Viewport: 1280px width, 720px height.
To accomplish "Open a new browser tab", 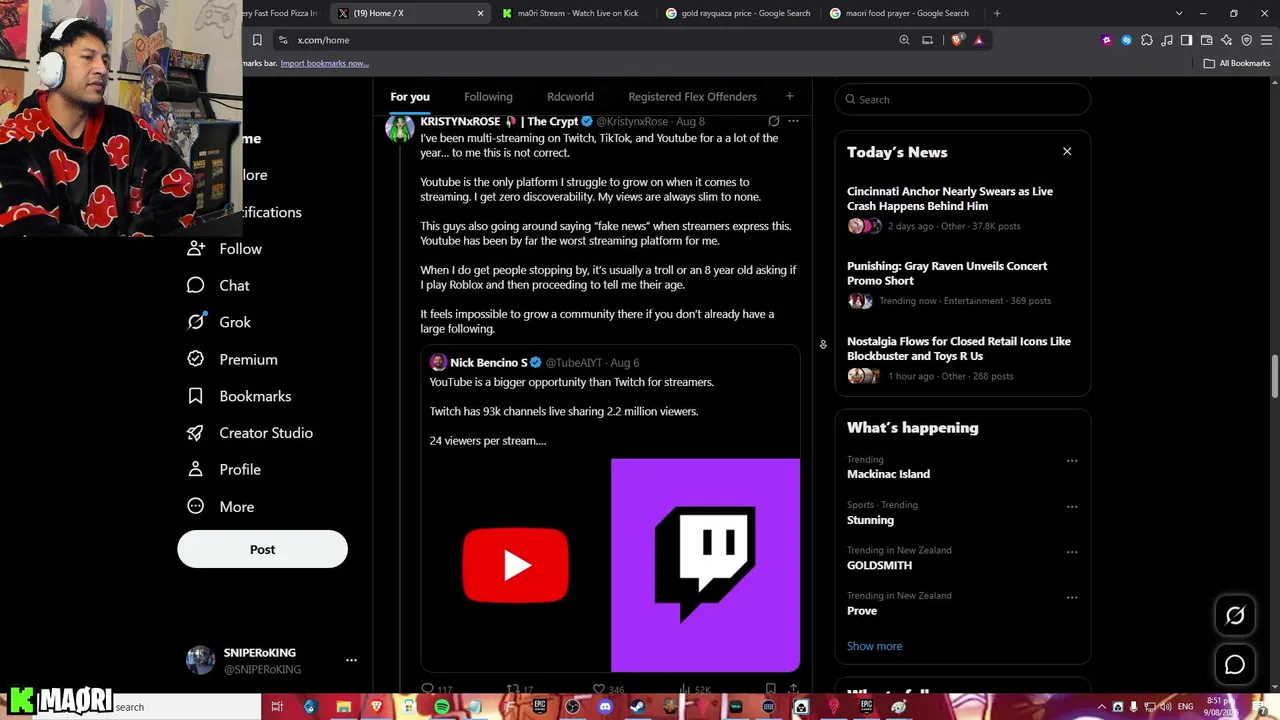I will 996,13.
